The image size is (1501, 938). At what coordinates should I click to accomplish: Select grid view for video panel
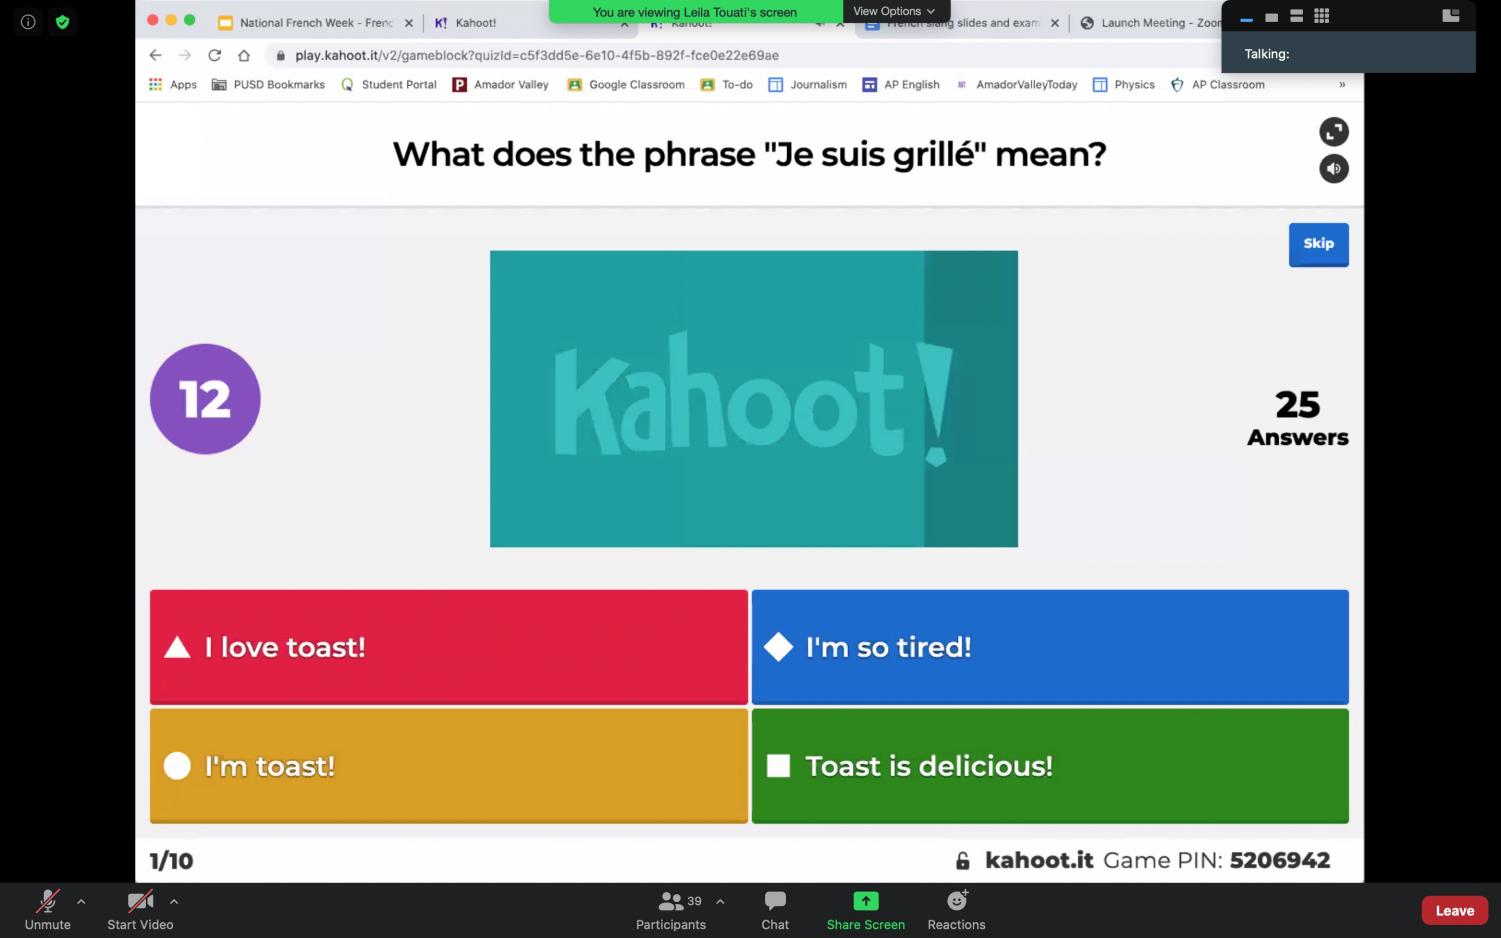point(1321,16)
